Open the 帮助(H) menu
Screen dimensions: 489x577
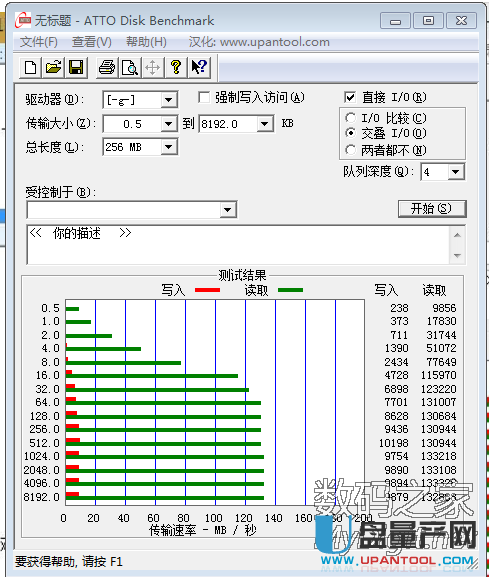(x=146, y=42)
